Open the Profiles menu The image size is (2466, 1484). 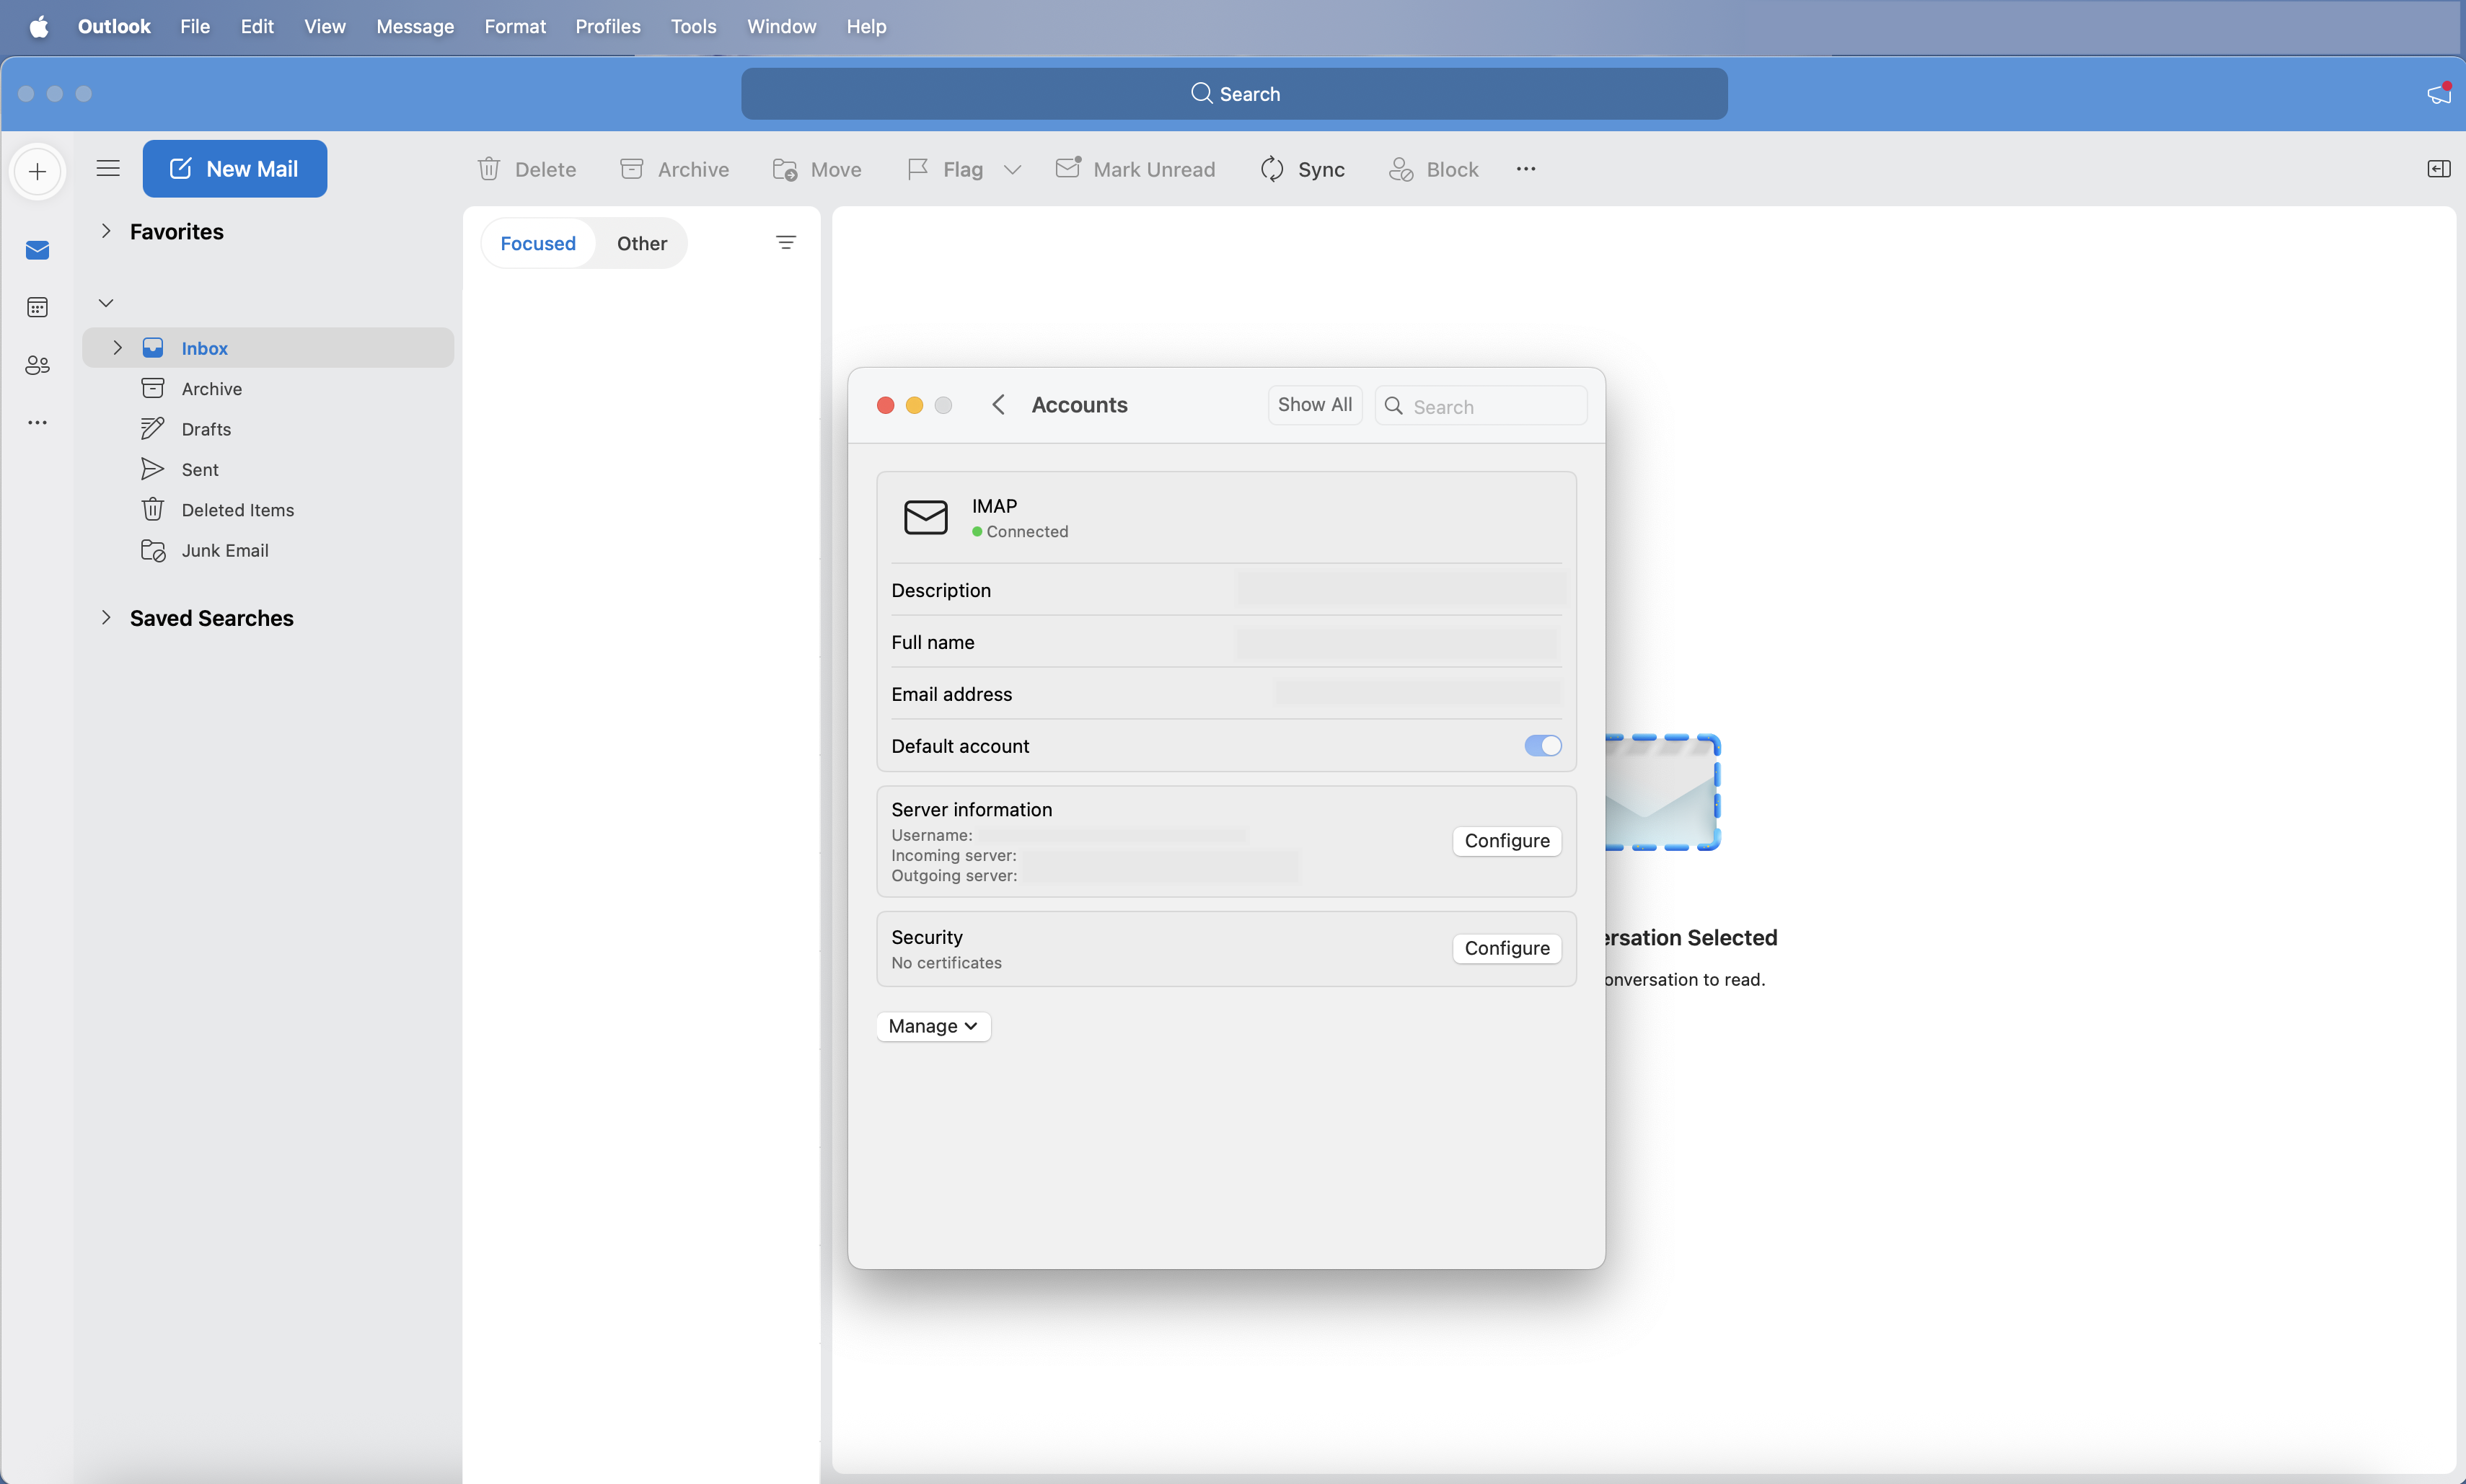click(x=608, y=26)
